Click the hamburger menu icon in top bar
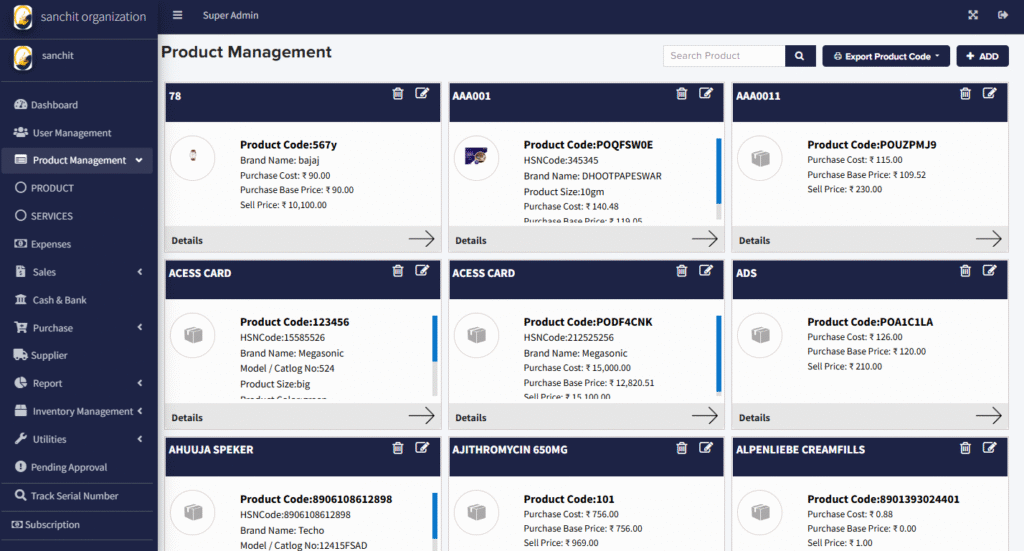 [178, 15]
